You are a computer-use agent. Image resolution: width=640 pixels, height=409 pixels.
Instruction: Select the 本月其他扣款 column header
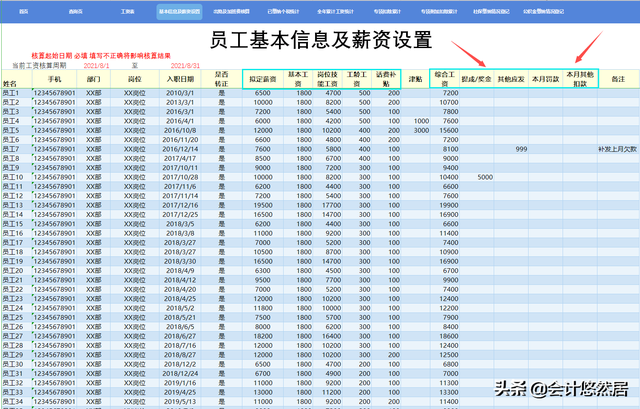(580, 79)
